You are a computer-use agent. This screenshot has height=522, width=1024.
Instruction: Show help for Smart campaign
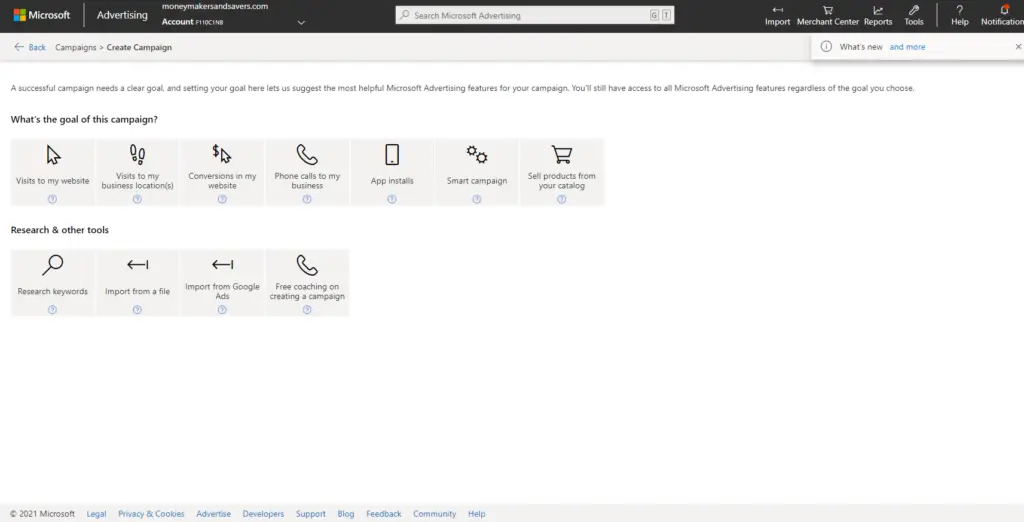[477, 199]
